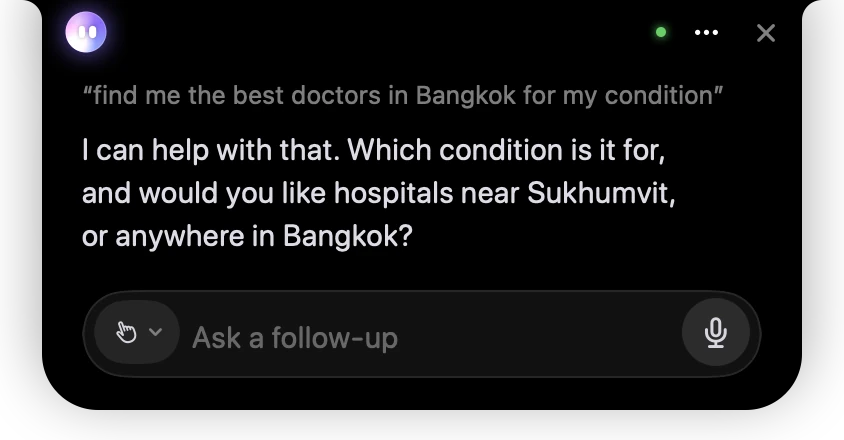Click empty area right of follow-up placeholder
The image size is (844, 440).
pyautogui.click(x=538, y=337)
